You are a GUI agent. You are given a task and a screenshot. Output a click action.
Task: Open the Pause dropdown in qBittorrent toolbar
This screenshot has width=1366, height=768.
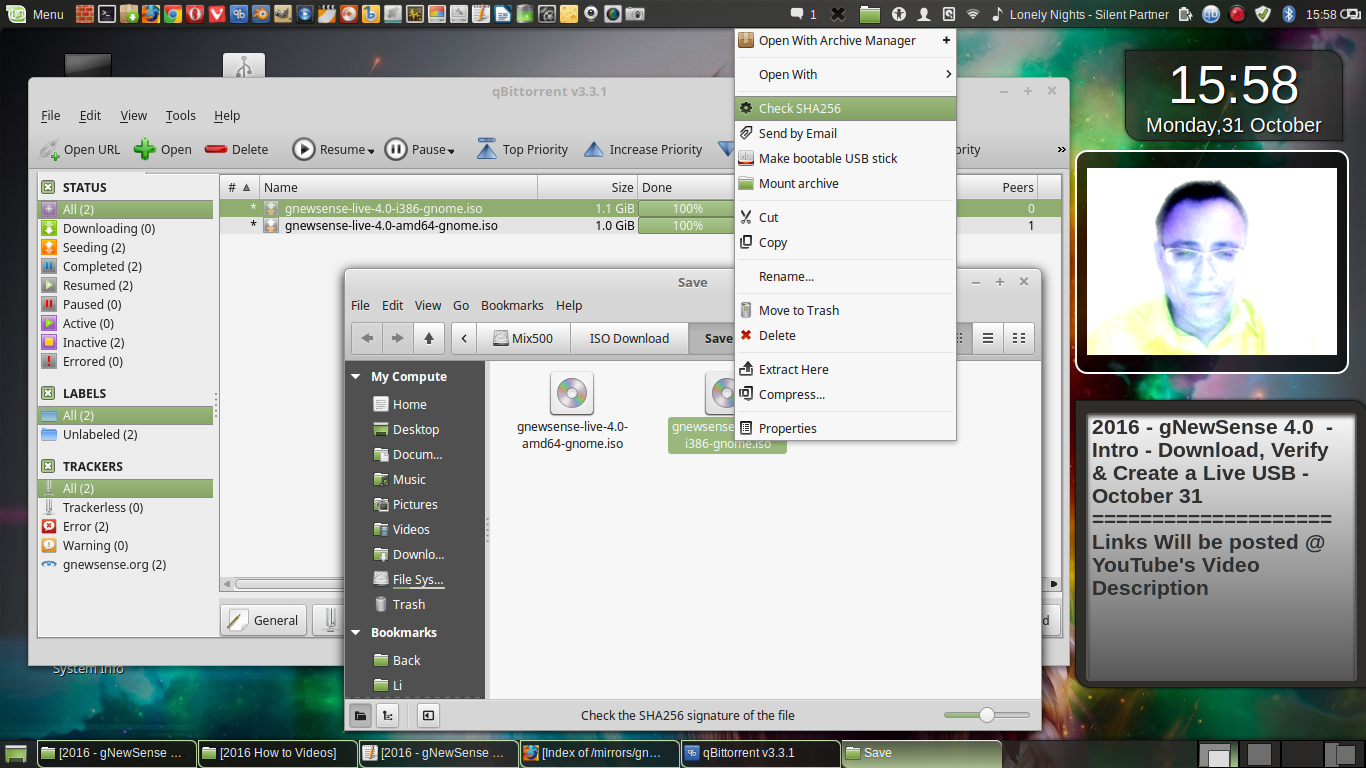point(451,151)
